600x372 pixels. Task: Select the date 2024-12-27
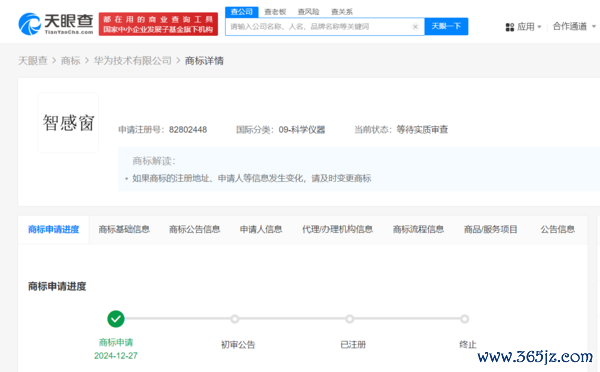tap(116, 356)
